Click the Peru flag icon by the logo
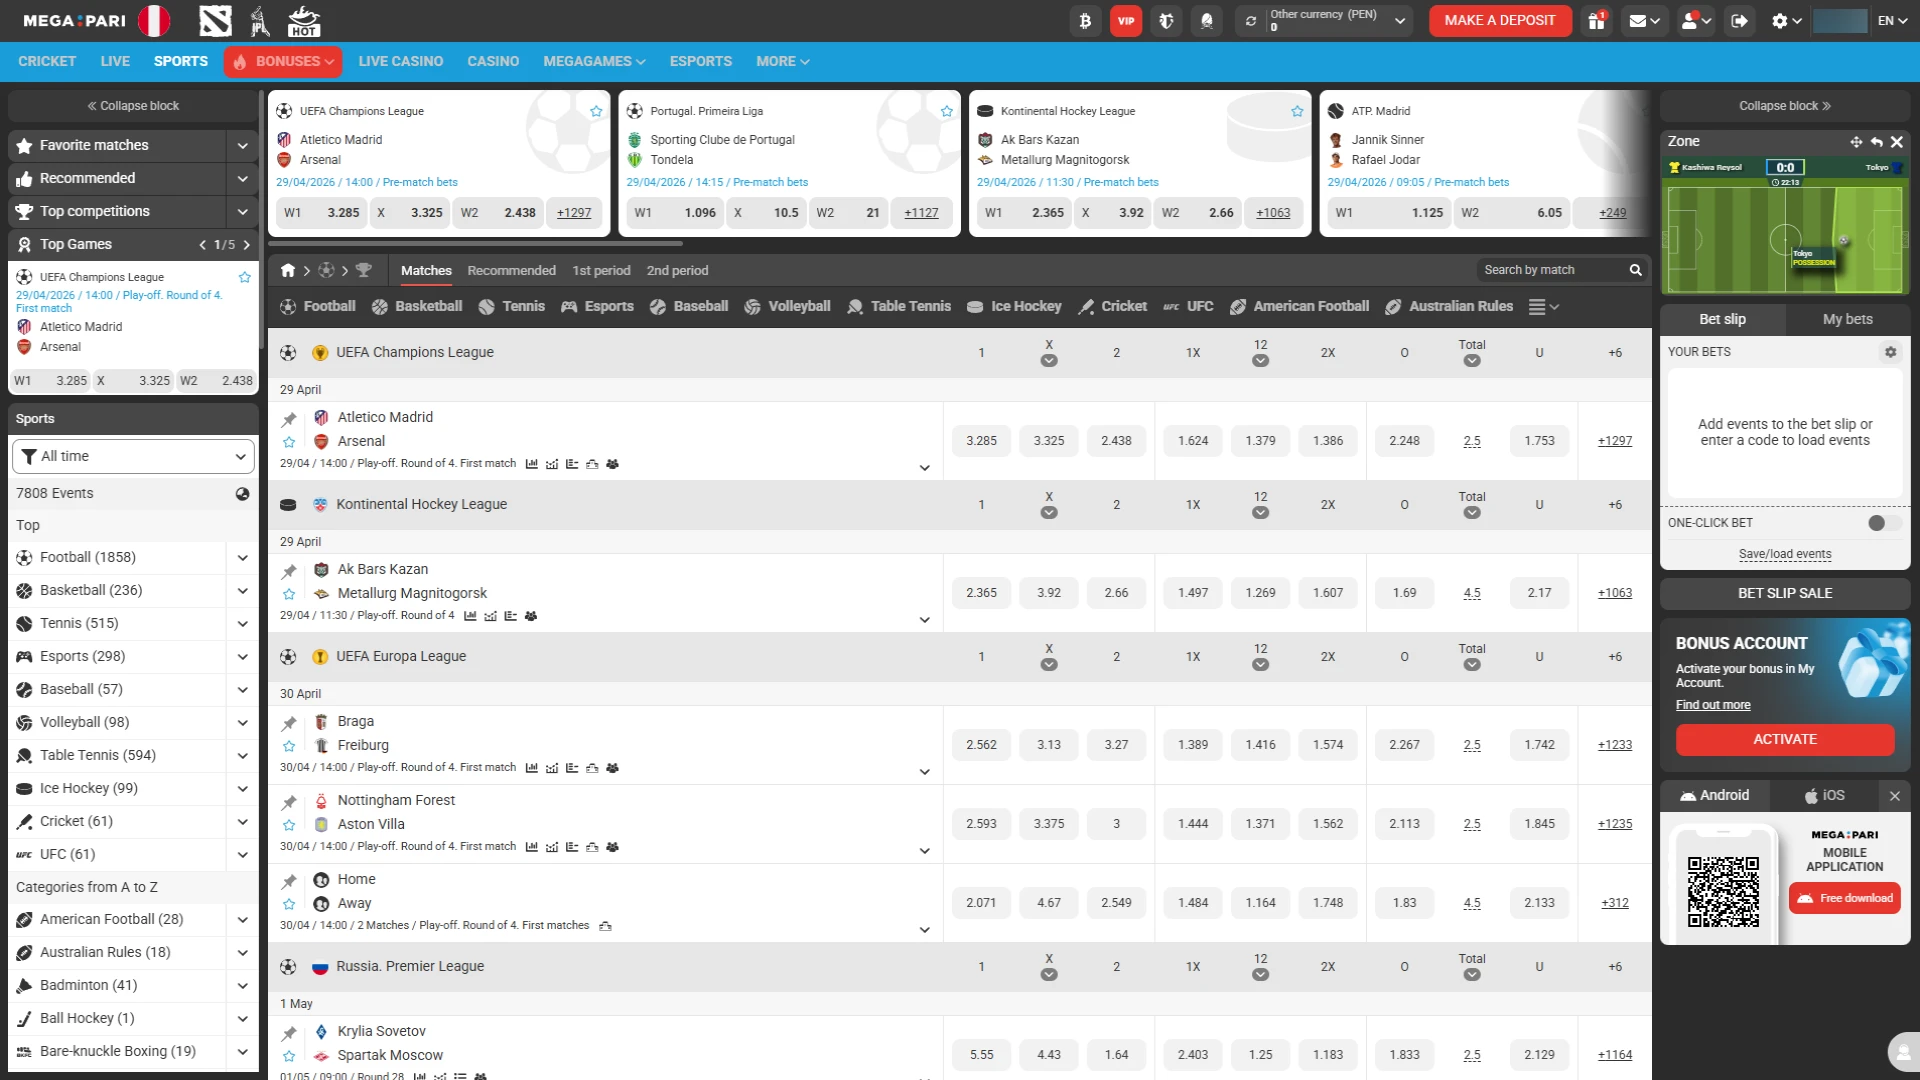 tap(154, 20)
